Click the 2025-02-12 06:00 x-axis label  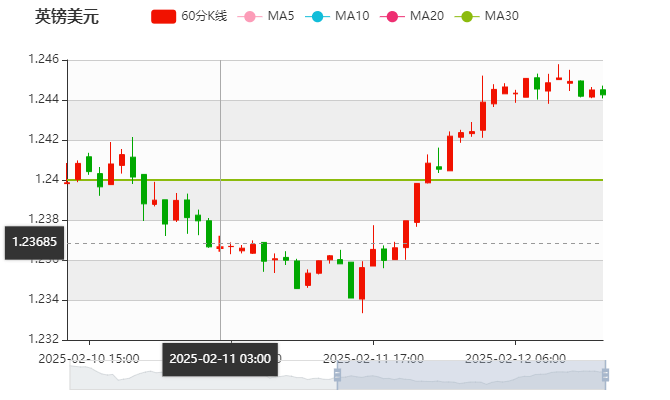click(x=517, y=357)
